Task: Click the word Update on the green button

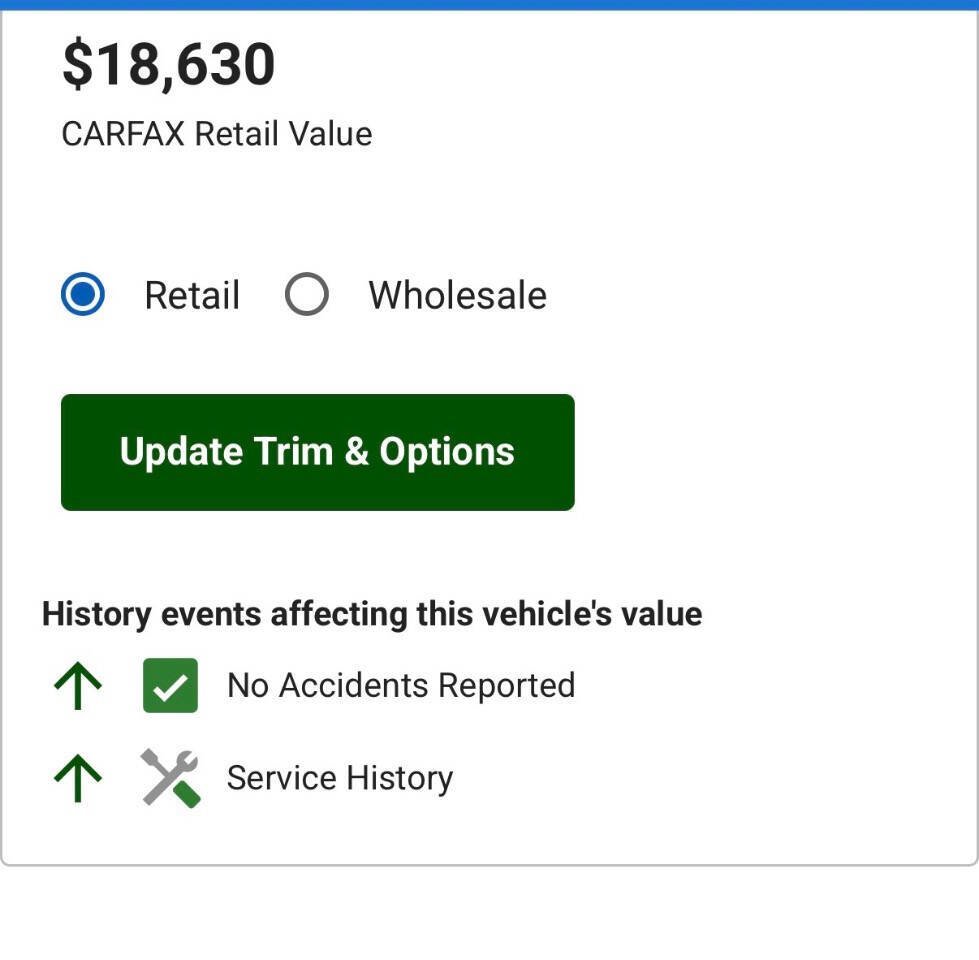Action: (181, 451)
